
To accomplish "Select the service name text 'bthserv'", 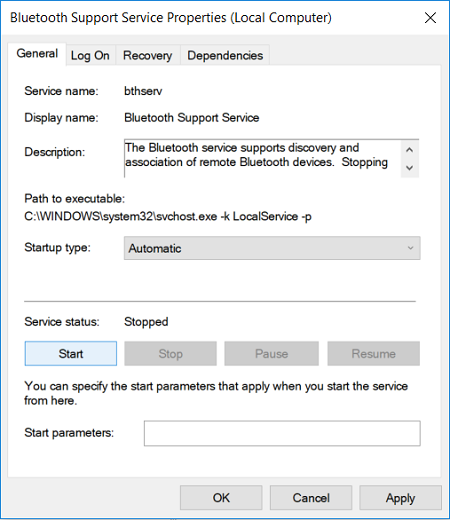I will point(143,91).
